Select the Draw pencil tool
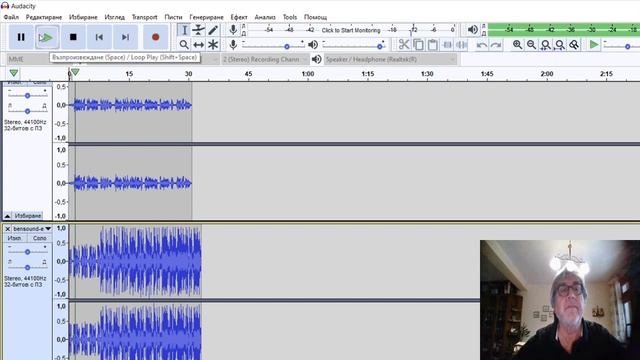This screenshot has width=640, height=360. tap(213, 30)
